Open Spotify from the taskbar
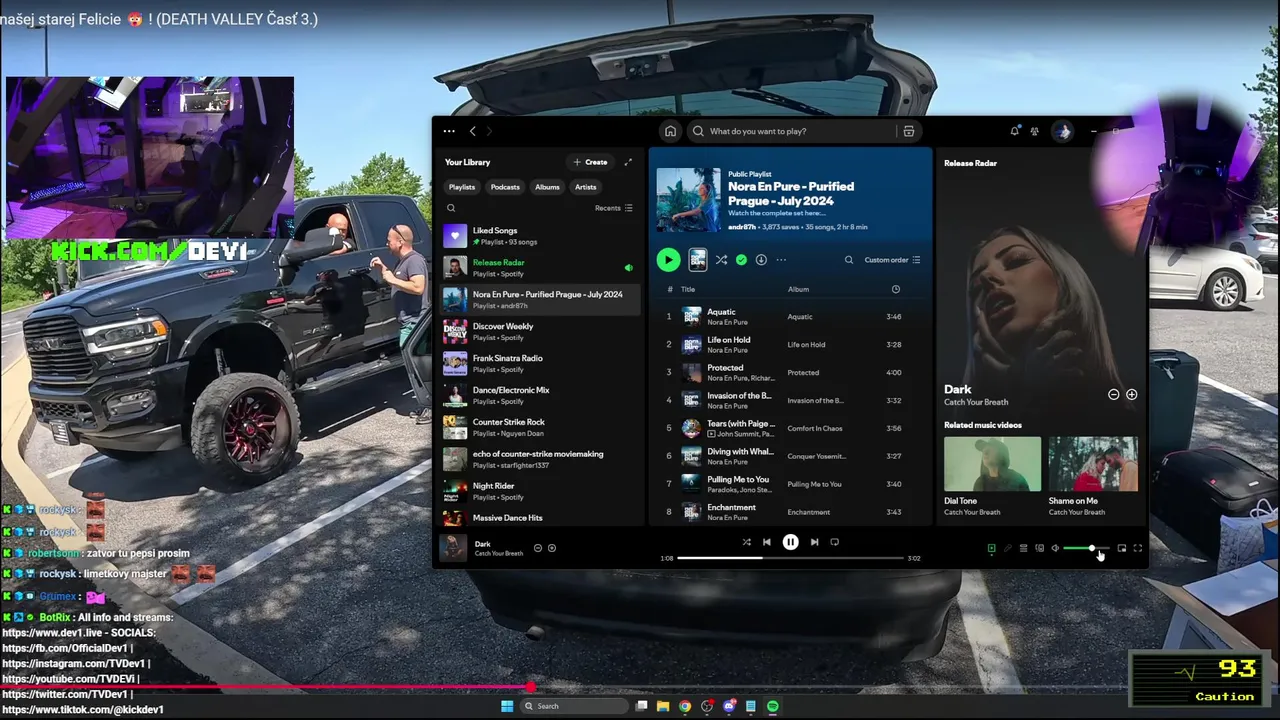1280x720 pixels. pyautogui.click(x=773, y=706)
